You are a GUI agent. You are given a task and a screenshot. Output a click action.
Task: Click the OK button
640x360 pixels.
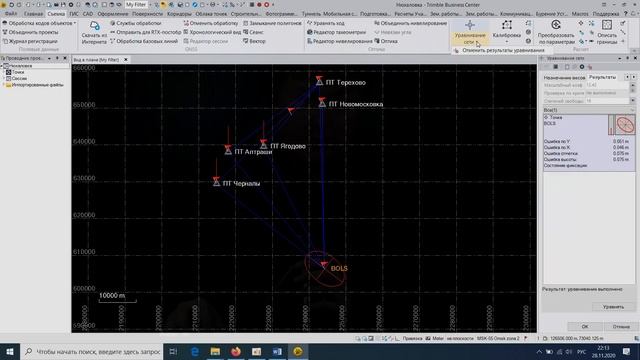(585, 327)
